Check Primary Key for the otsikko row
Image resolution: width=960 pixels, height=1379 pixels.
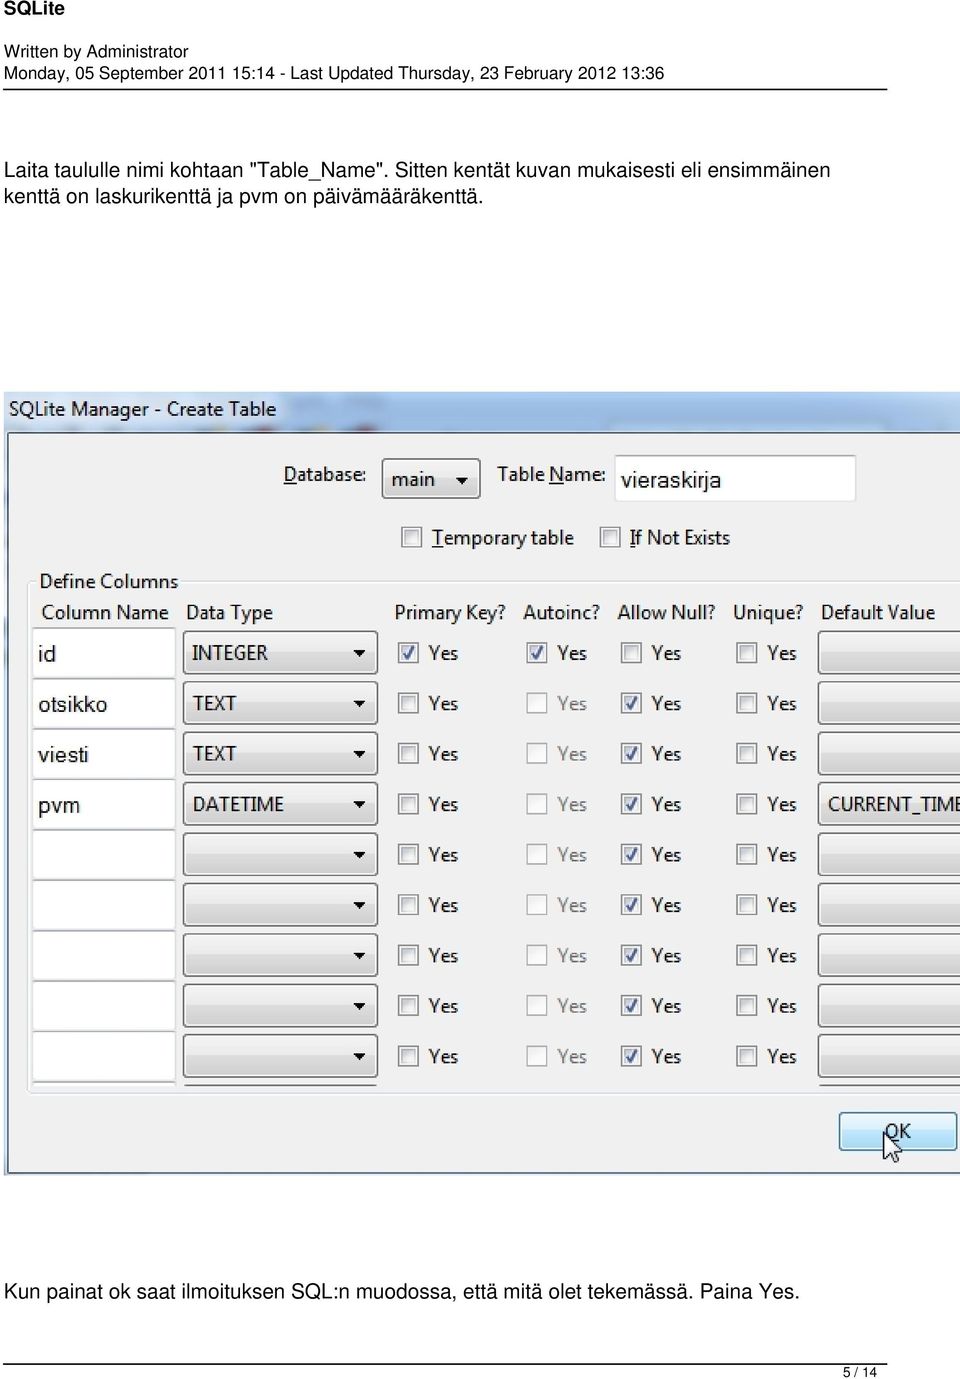pos(408,703)
